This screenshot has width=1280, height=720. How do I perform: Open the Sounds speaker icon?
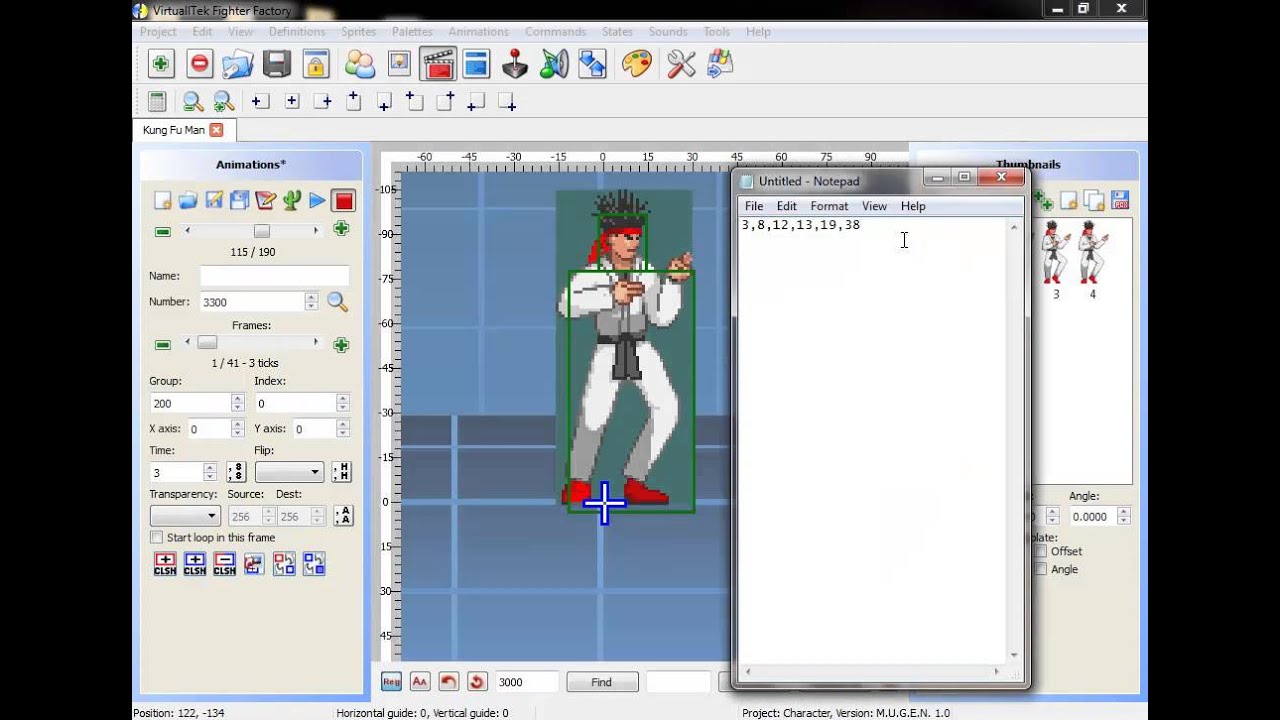(x=553, y=64)
